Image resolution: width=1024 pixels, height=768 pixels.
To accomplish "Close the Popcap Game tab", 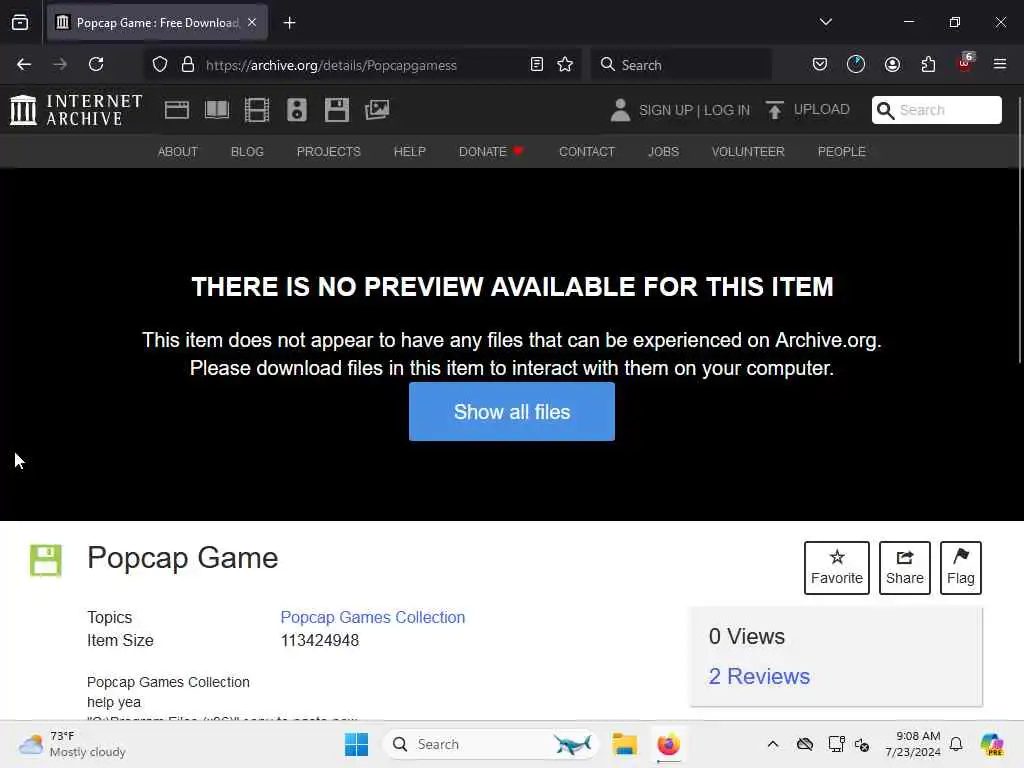I will tap(252, 23).
